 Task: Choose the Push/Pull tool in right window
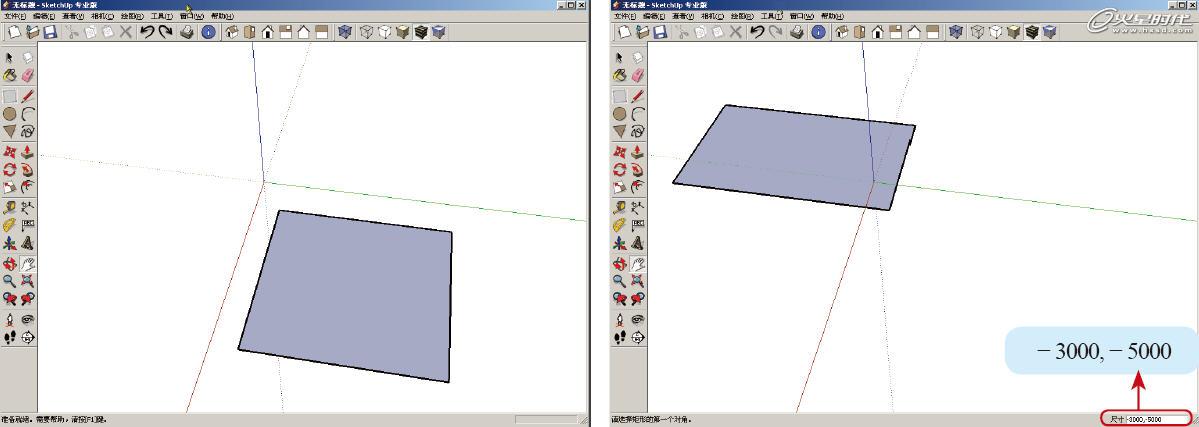point(637,152)
